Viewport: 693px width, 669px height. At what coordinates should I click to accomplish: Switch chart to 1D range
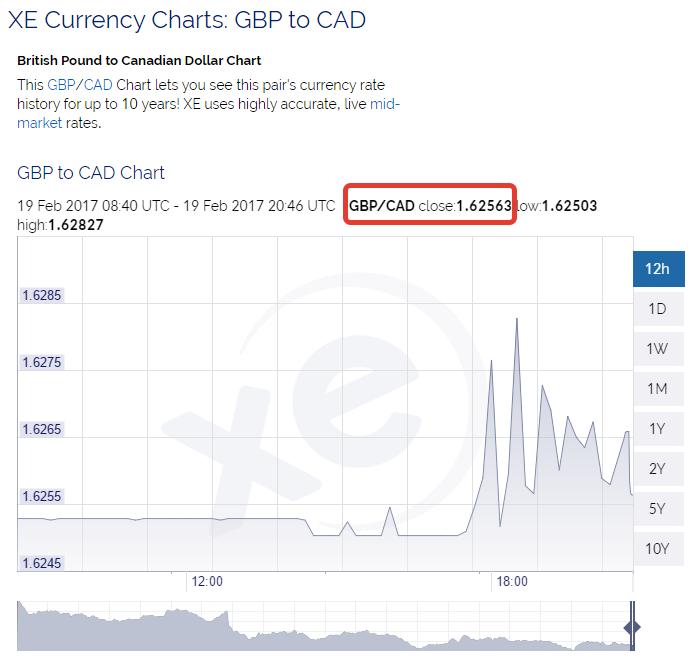click(659, 308)
